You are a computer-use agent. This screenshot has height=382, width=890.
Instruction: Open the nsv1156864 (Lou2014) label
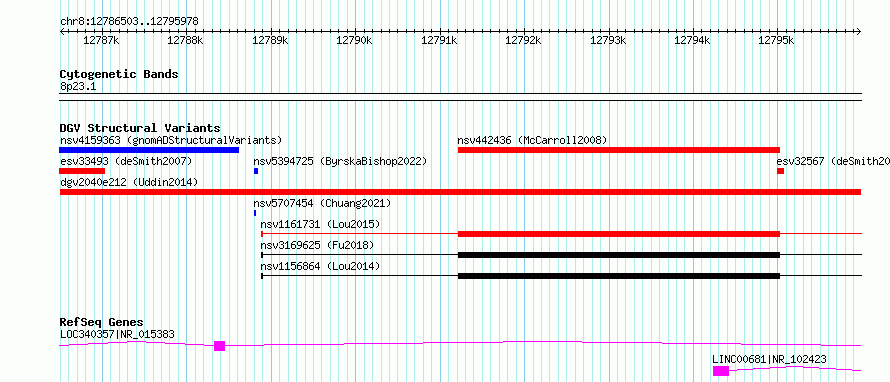[x=321, y=266]
